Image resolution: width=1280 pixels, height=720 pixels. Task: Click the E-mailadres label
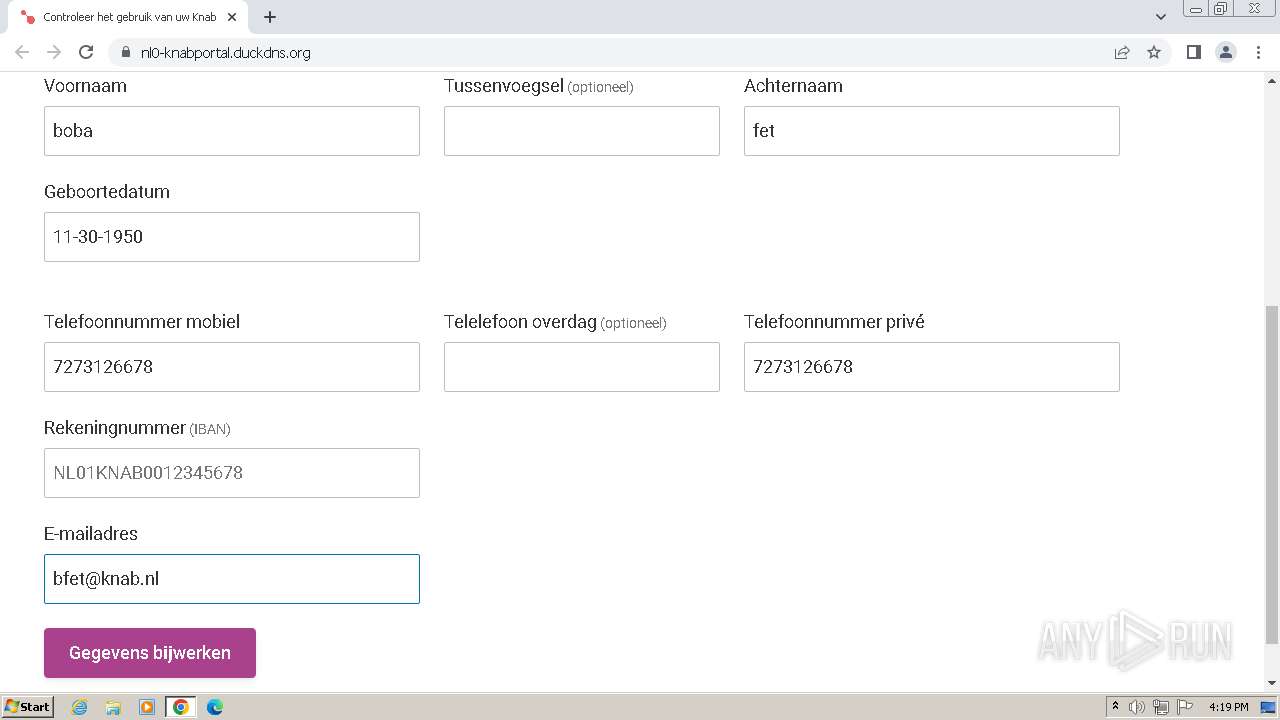(91, 534)
